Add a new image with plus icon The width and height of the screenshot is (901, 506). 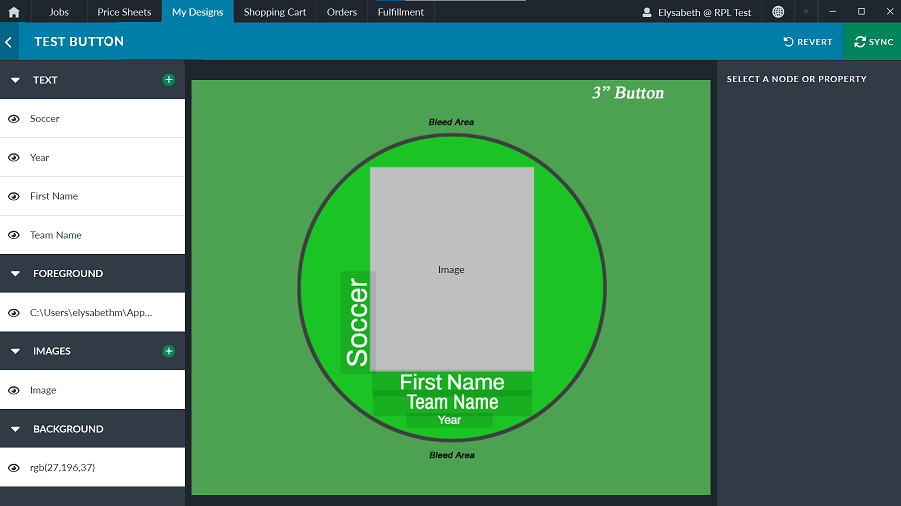(x=168, y=351)
